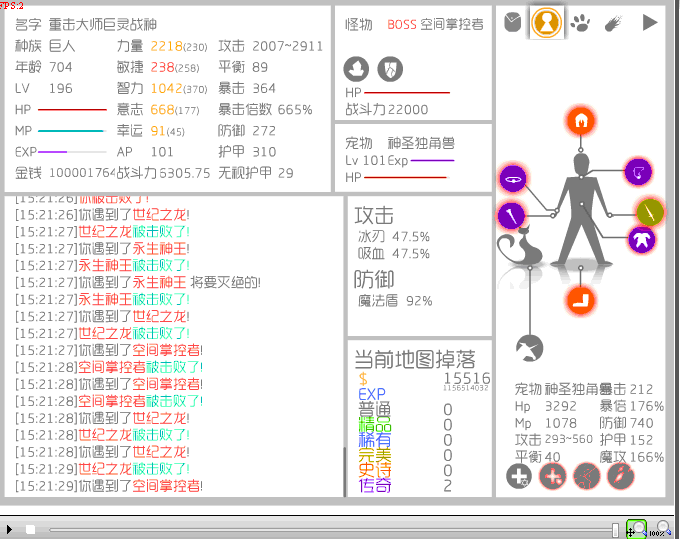680x539 pixels.
Task: Click the player stop button
Action: (x=30, y=529)
